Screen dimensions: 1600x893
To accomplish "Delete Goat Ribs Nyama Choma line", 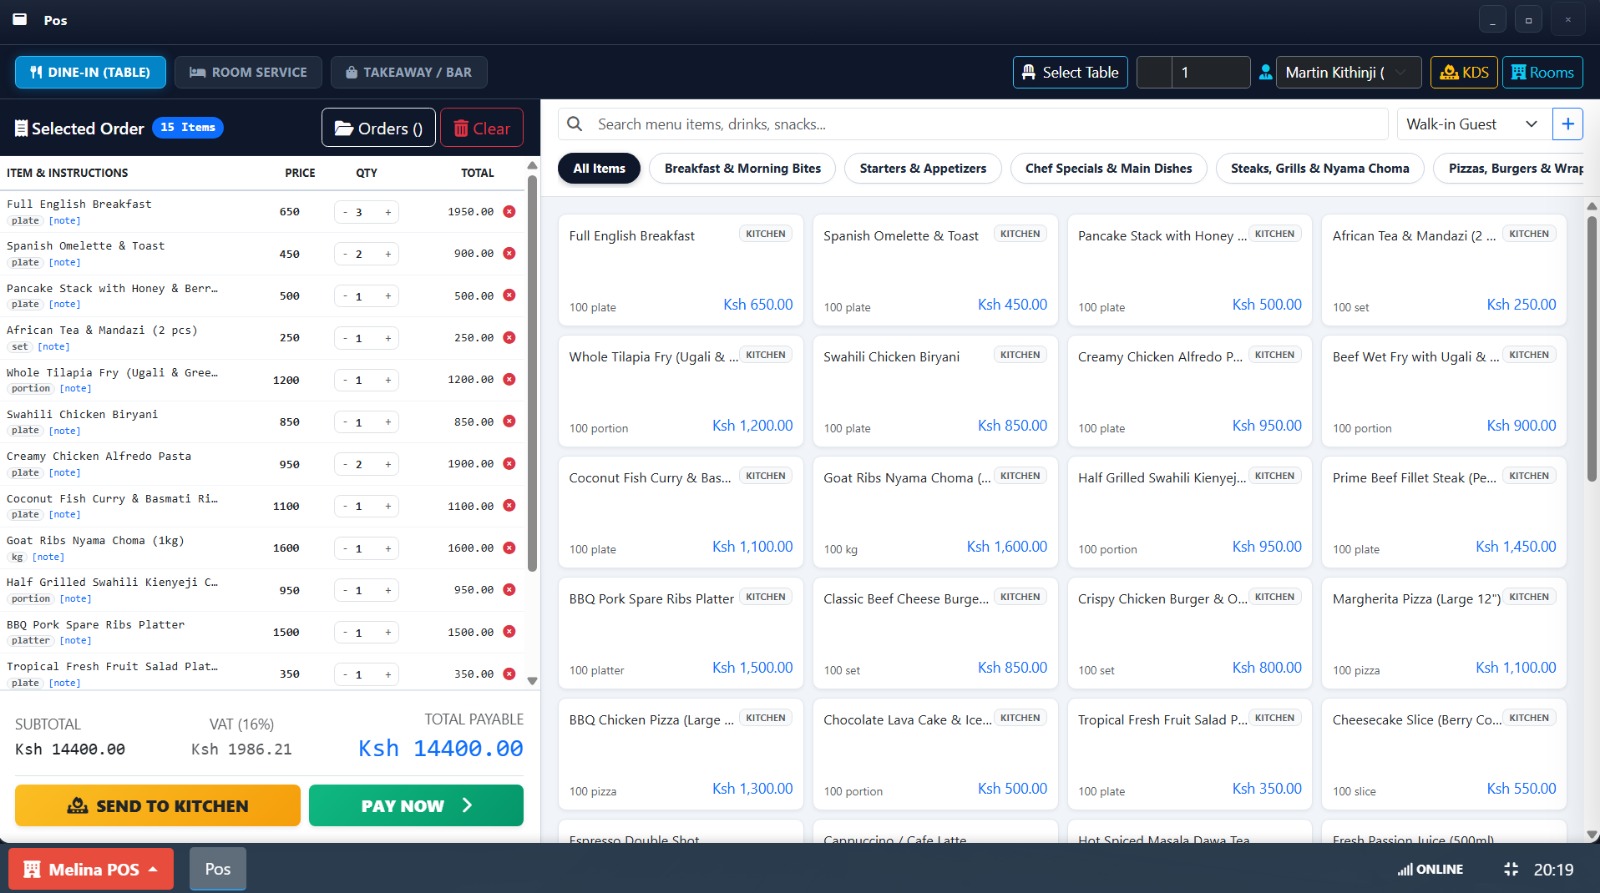I will (509, 548).
